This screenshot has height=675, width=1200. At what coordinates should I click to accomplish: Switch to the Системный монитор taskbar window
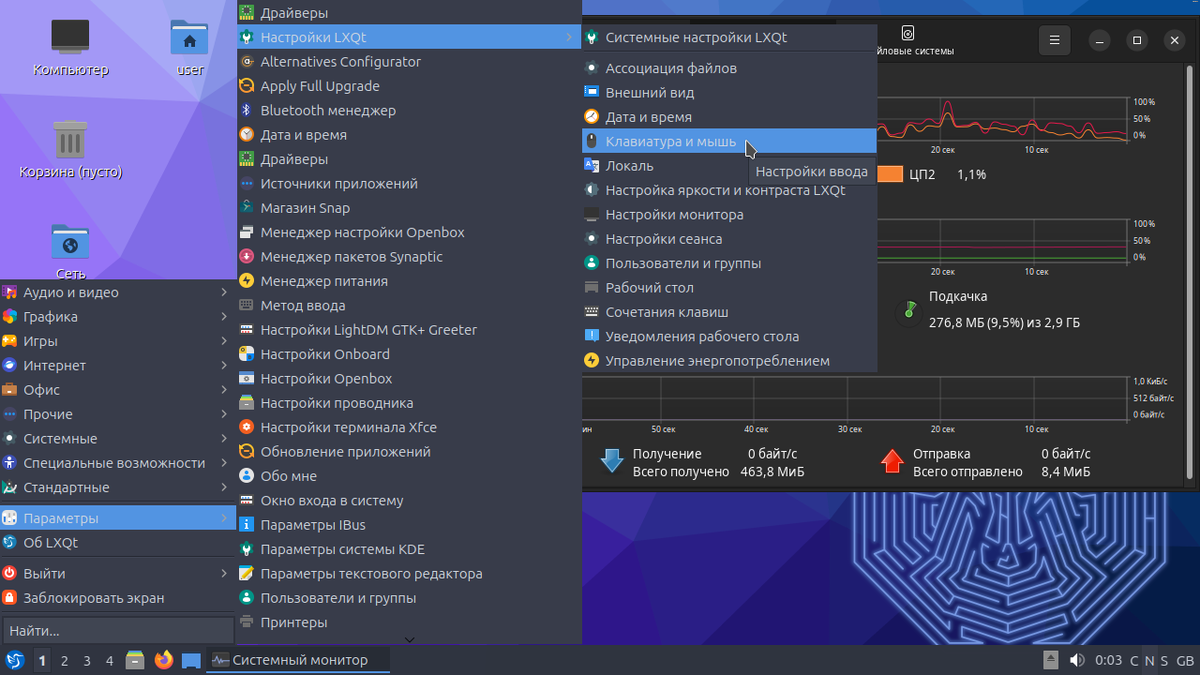click(297, 660)
